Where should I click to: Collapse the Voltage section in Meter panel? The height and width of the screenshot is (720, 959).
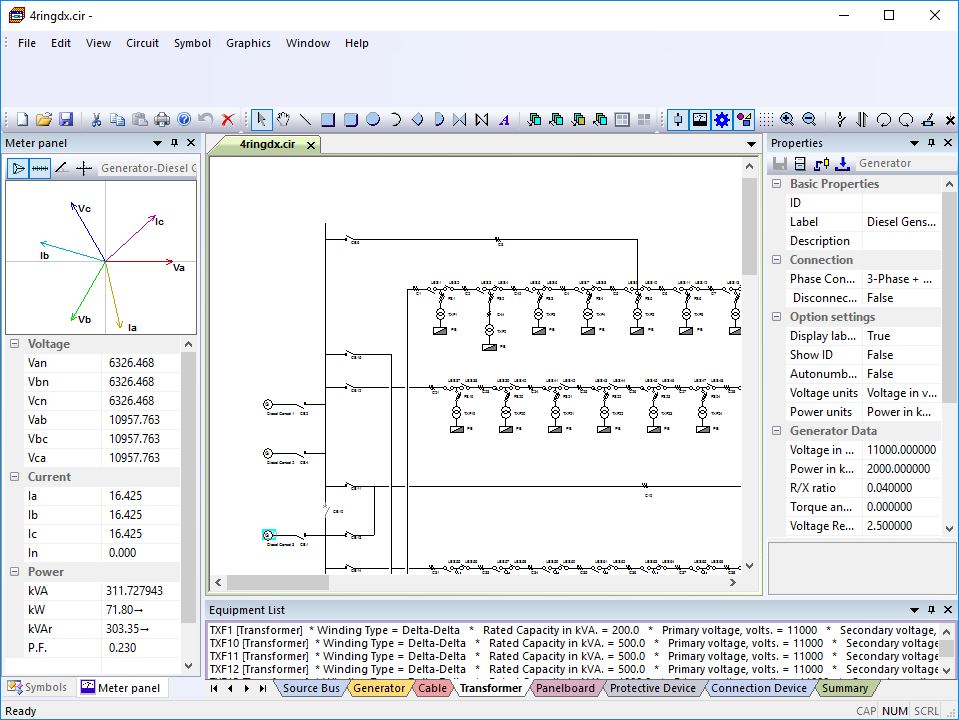click(x=14, y=343)
